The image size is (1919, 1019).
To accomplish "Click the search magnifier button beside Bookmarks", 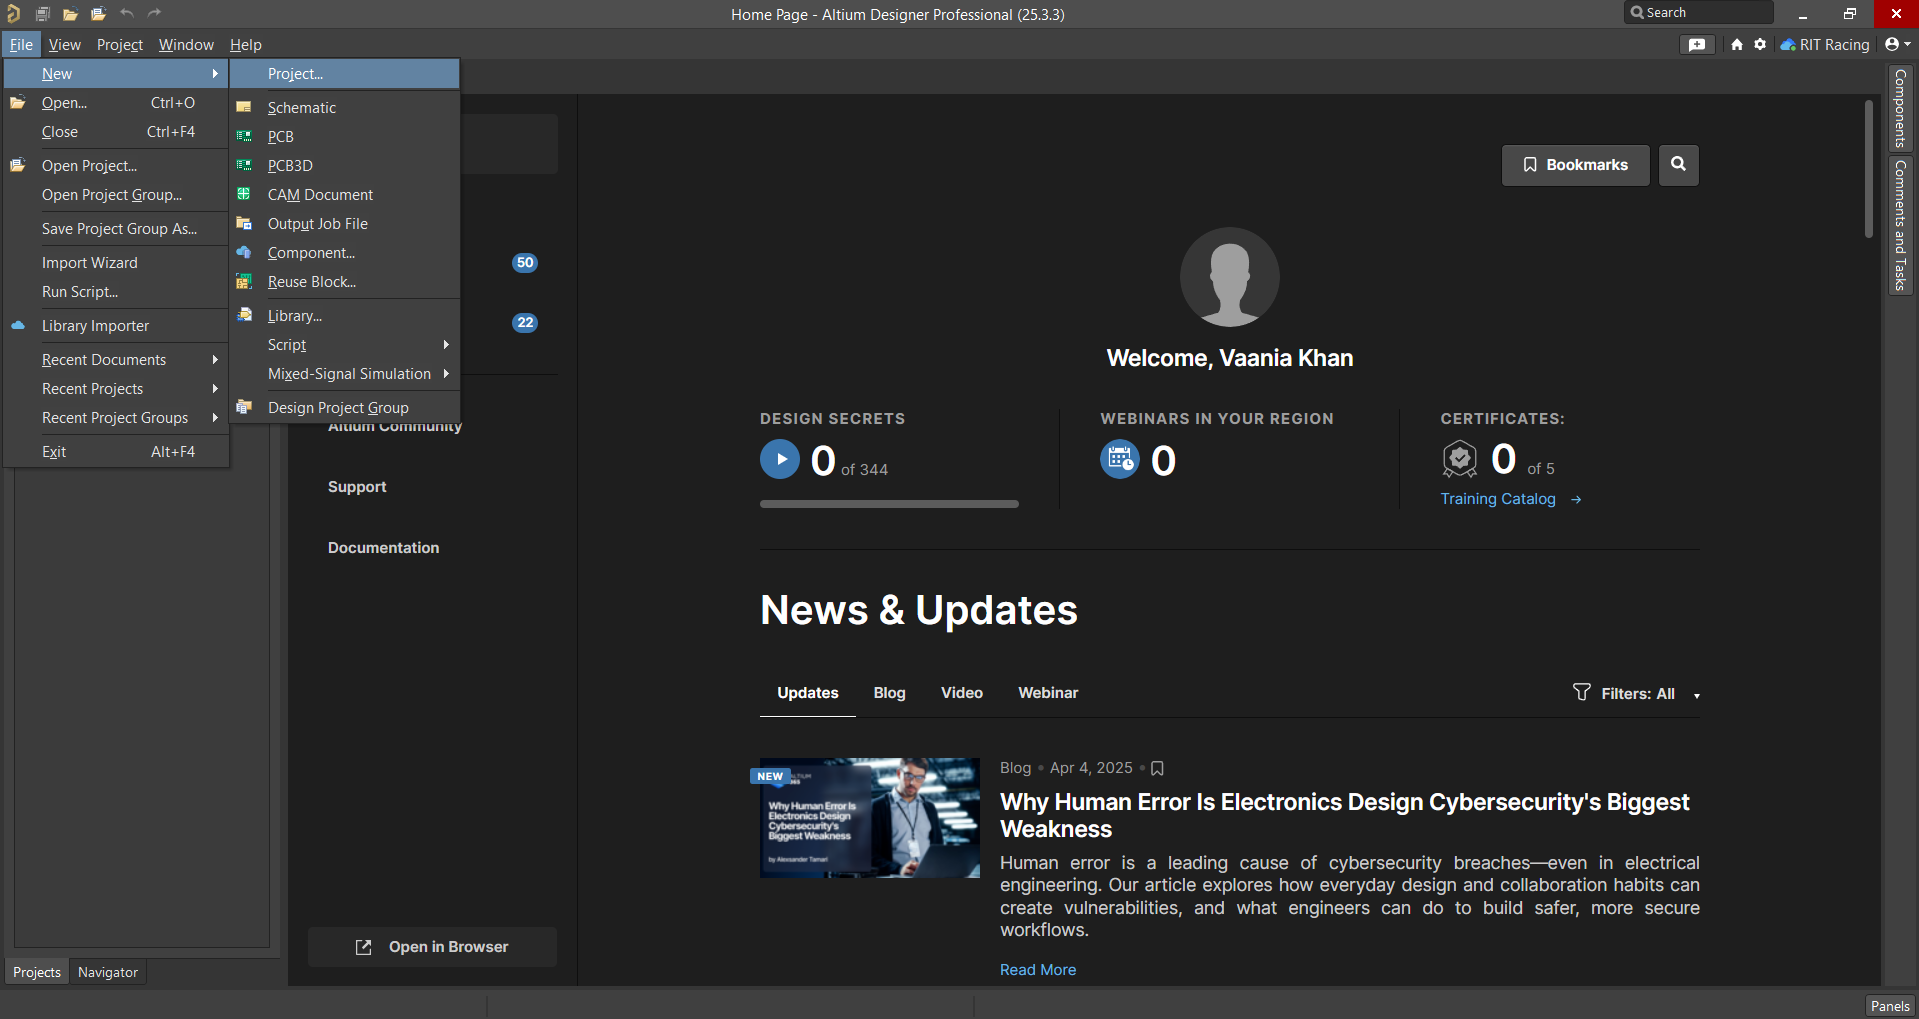I will (x=1679, y=165).
